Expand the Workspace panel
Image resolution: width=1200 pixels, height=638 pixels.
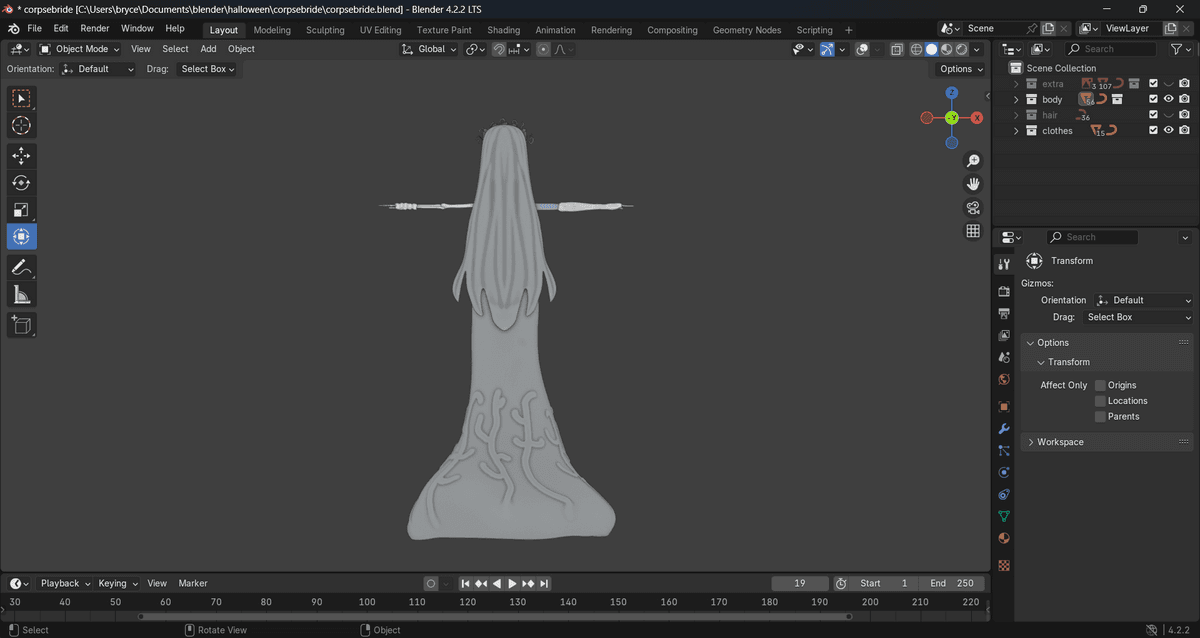1060,442
